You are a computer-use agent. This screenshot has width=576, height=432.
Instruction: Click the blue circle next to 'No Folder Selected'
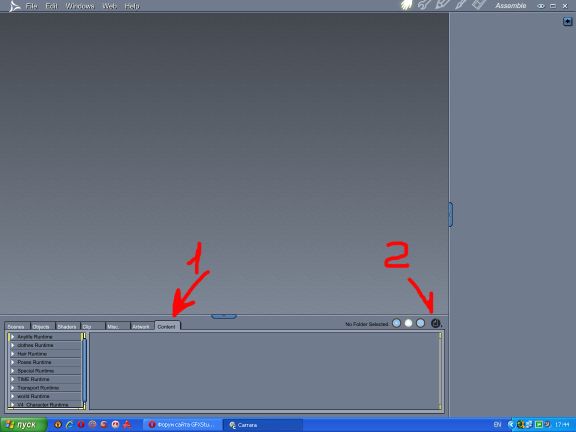(396, 323)
